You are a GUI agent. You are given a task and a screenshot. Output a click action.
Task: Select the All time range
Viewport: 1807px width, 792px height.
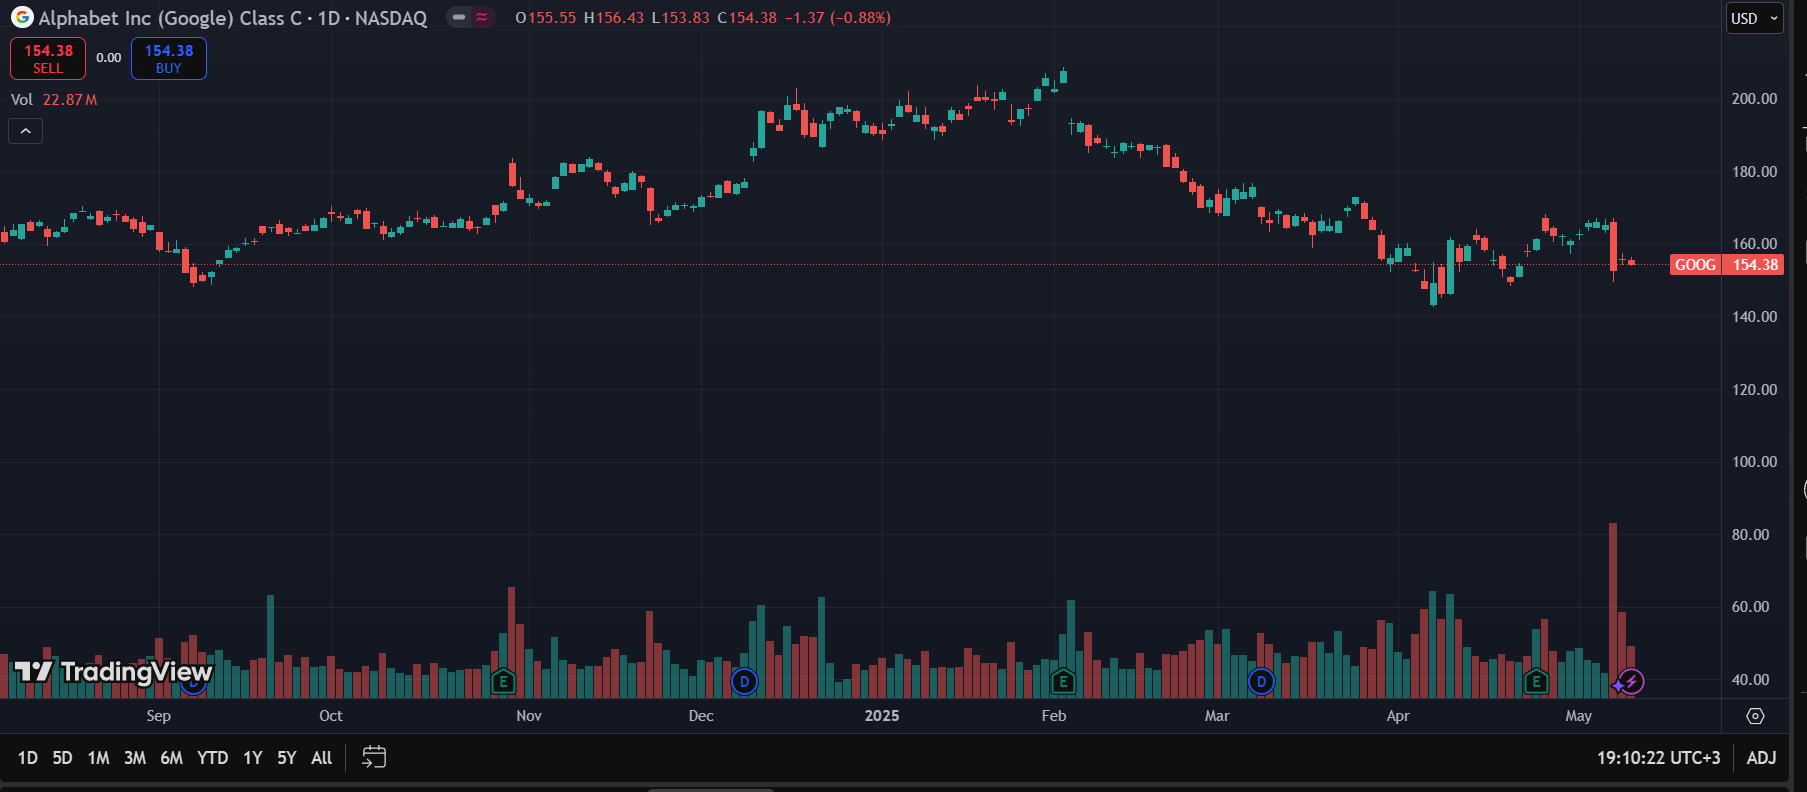pos(322,758)
